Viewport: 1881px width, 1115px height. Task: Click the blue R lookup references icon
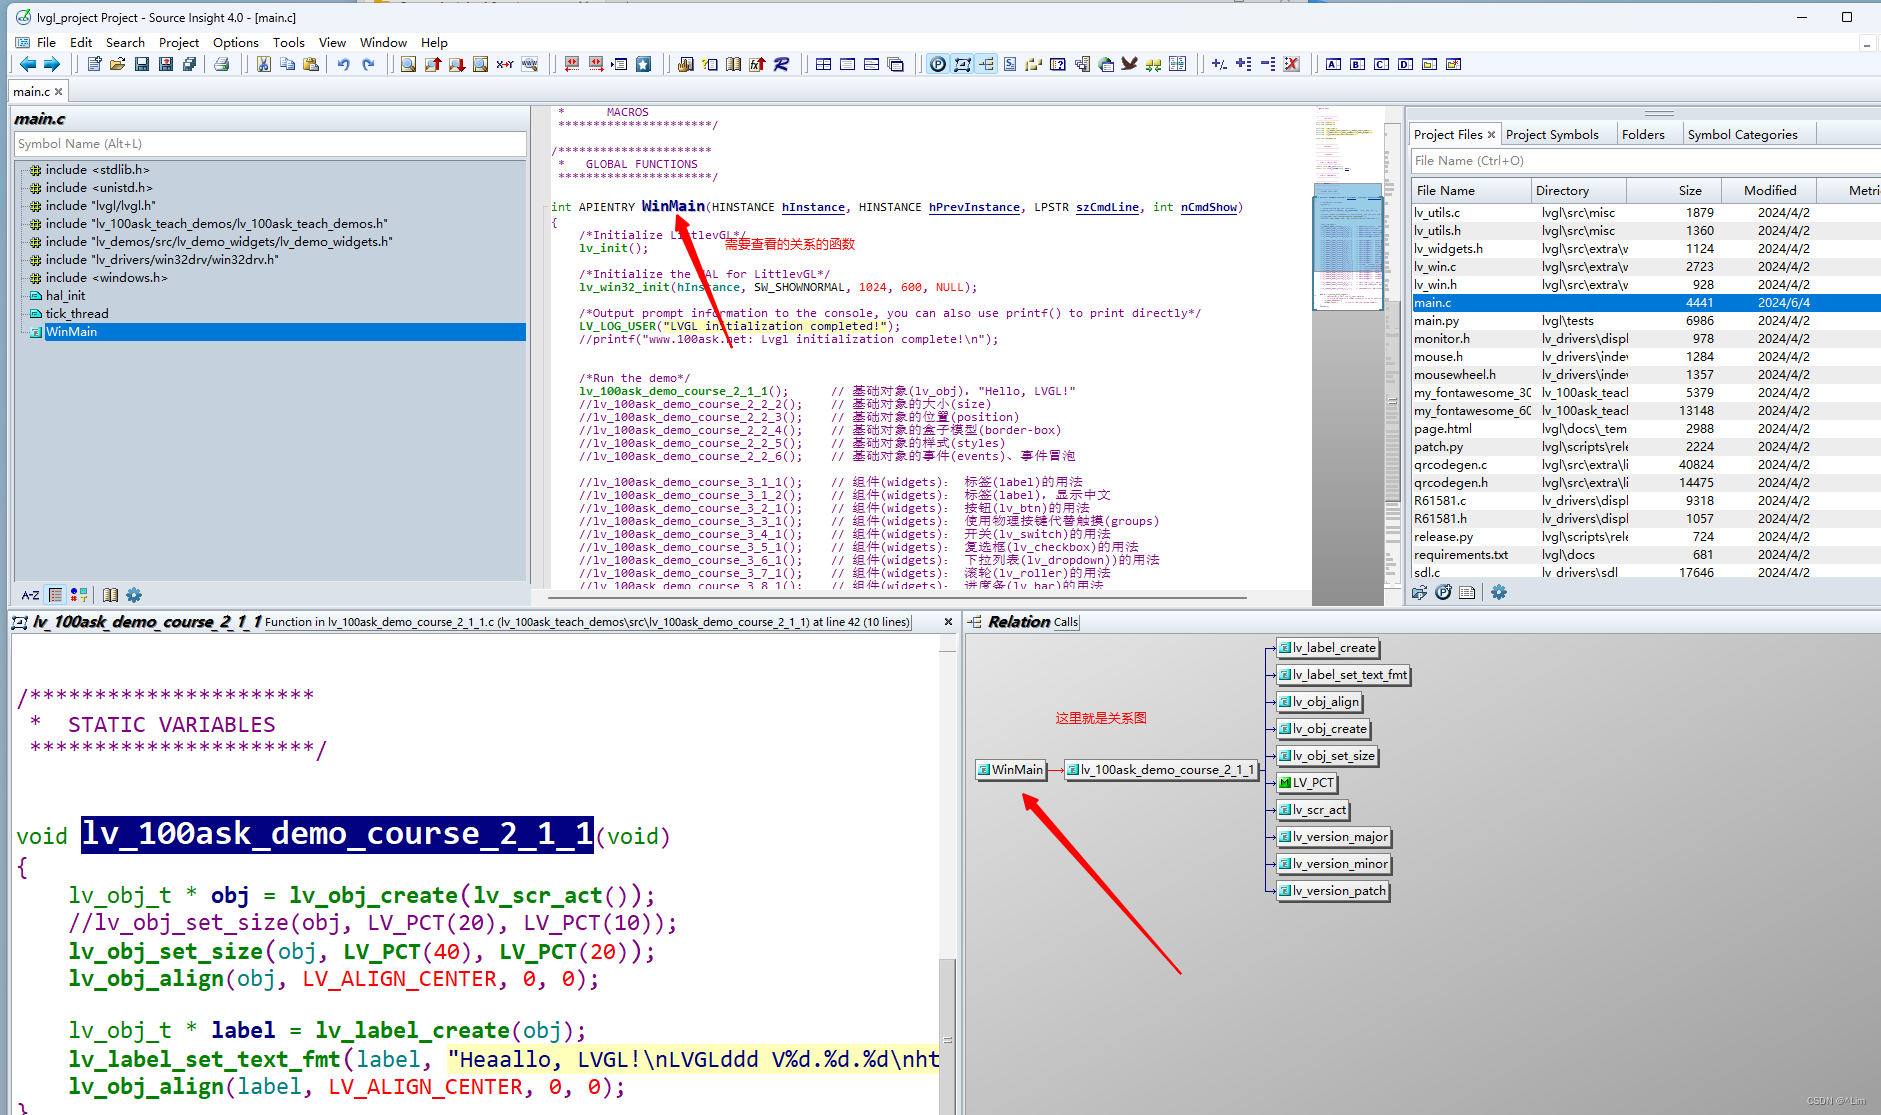click(781, 64)
